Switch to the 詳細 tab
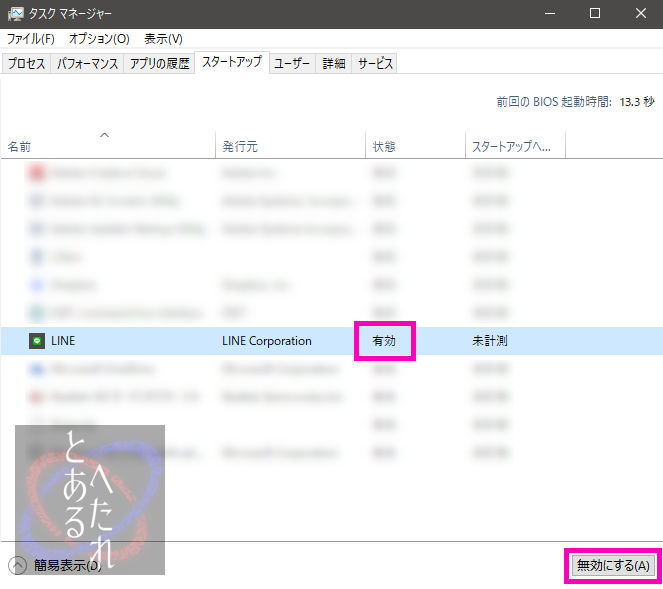 pyautogui.click(x=334, y=64)
